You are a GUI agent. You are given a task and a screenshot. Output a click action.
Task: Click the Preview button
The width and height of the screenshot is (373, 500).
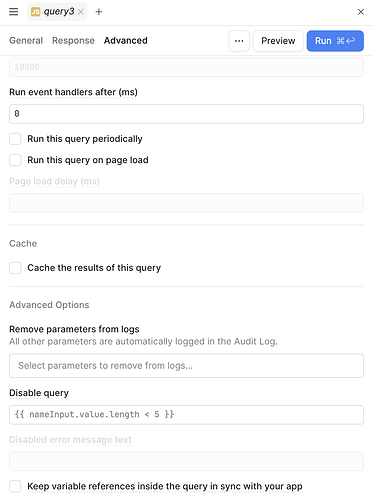pyautogui.click(x=278, y=41)
